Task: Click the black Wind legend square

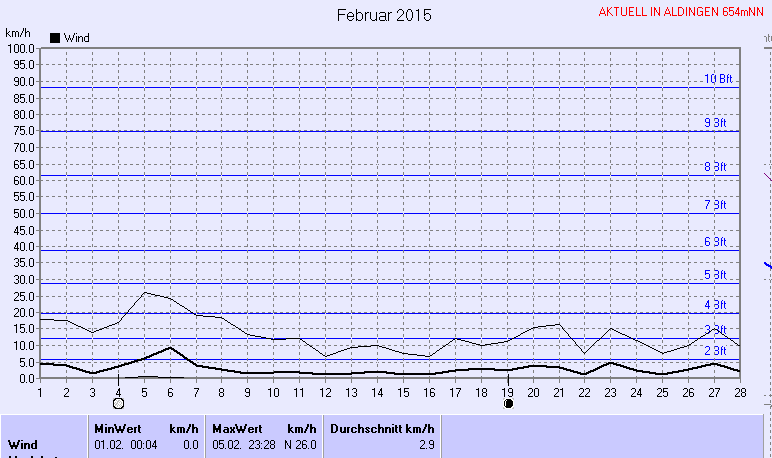Action: pyautogui.click(x=55, y=38)
